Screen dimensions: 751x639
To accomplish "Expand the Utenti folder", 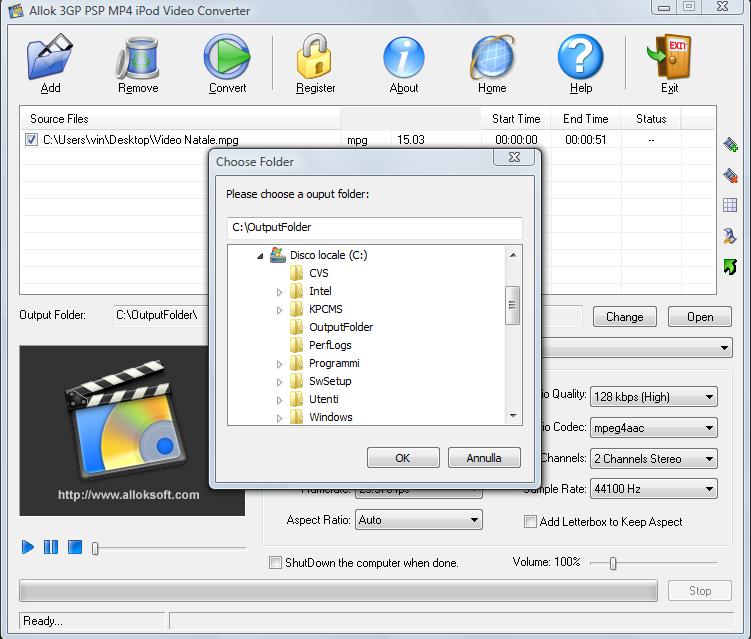I will [279, 400].
